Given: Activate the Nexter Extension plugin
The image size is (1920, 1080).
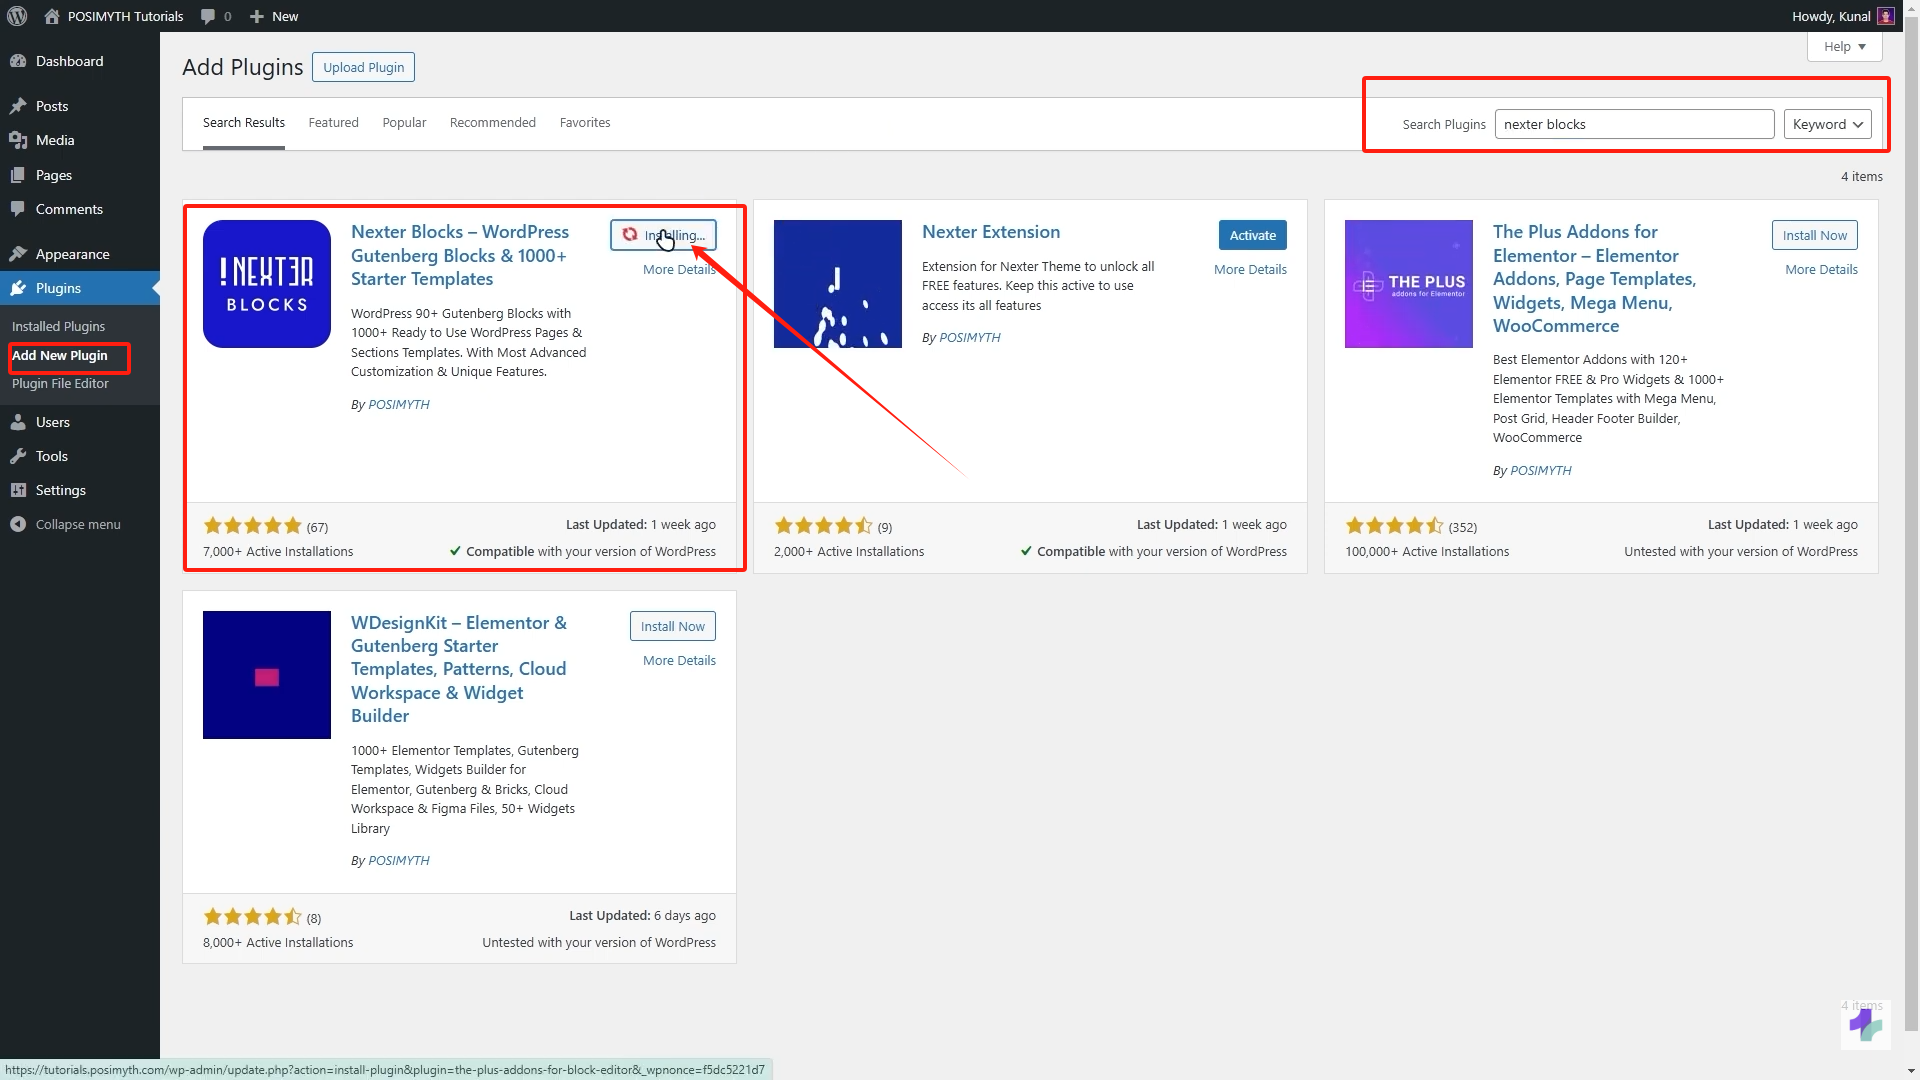Looking at the screenshot, I should 1252,235.
